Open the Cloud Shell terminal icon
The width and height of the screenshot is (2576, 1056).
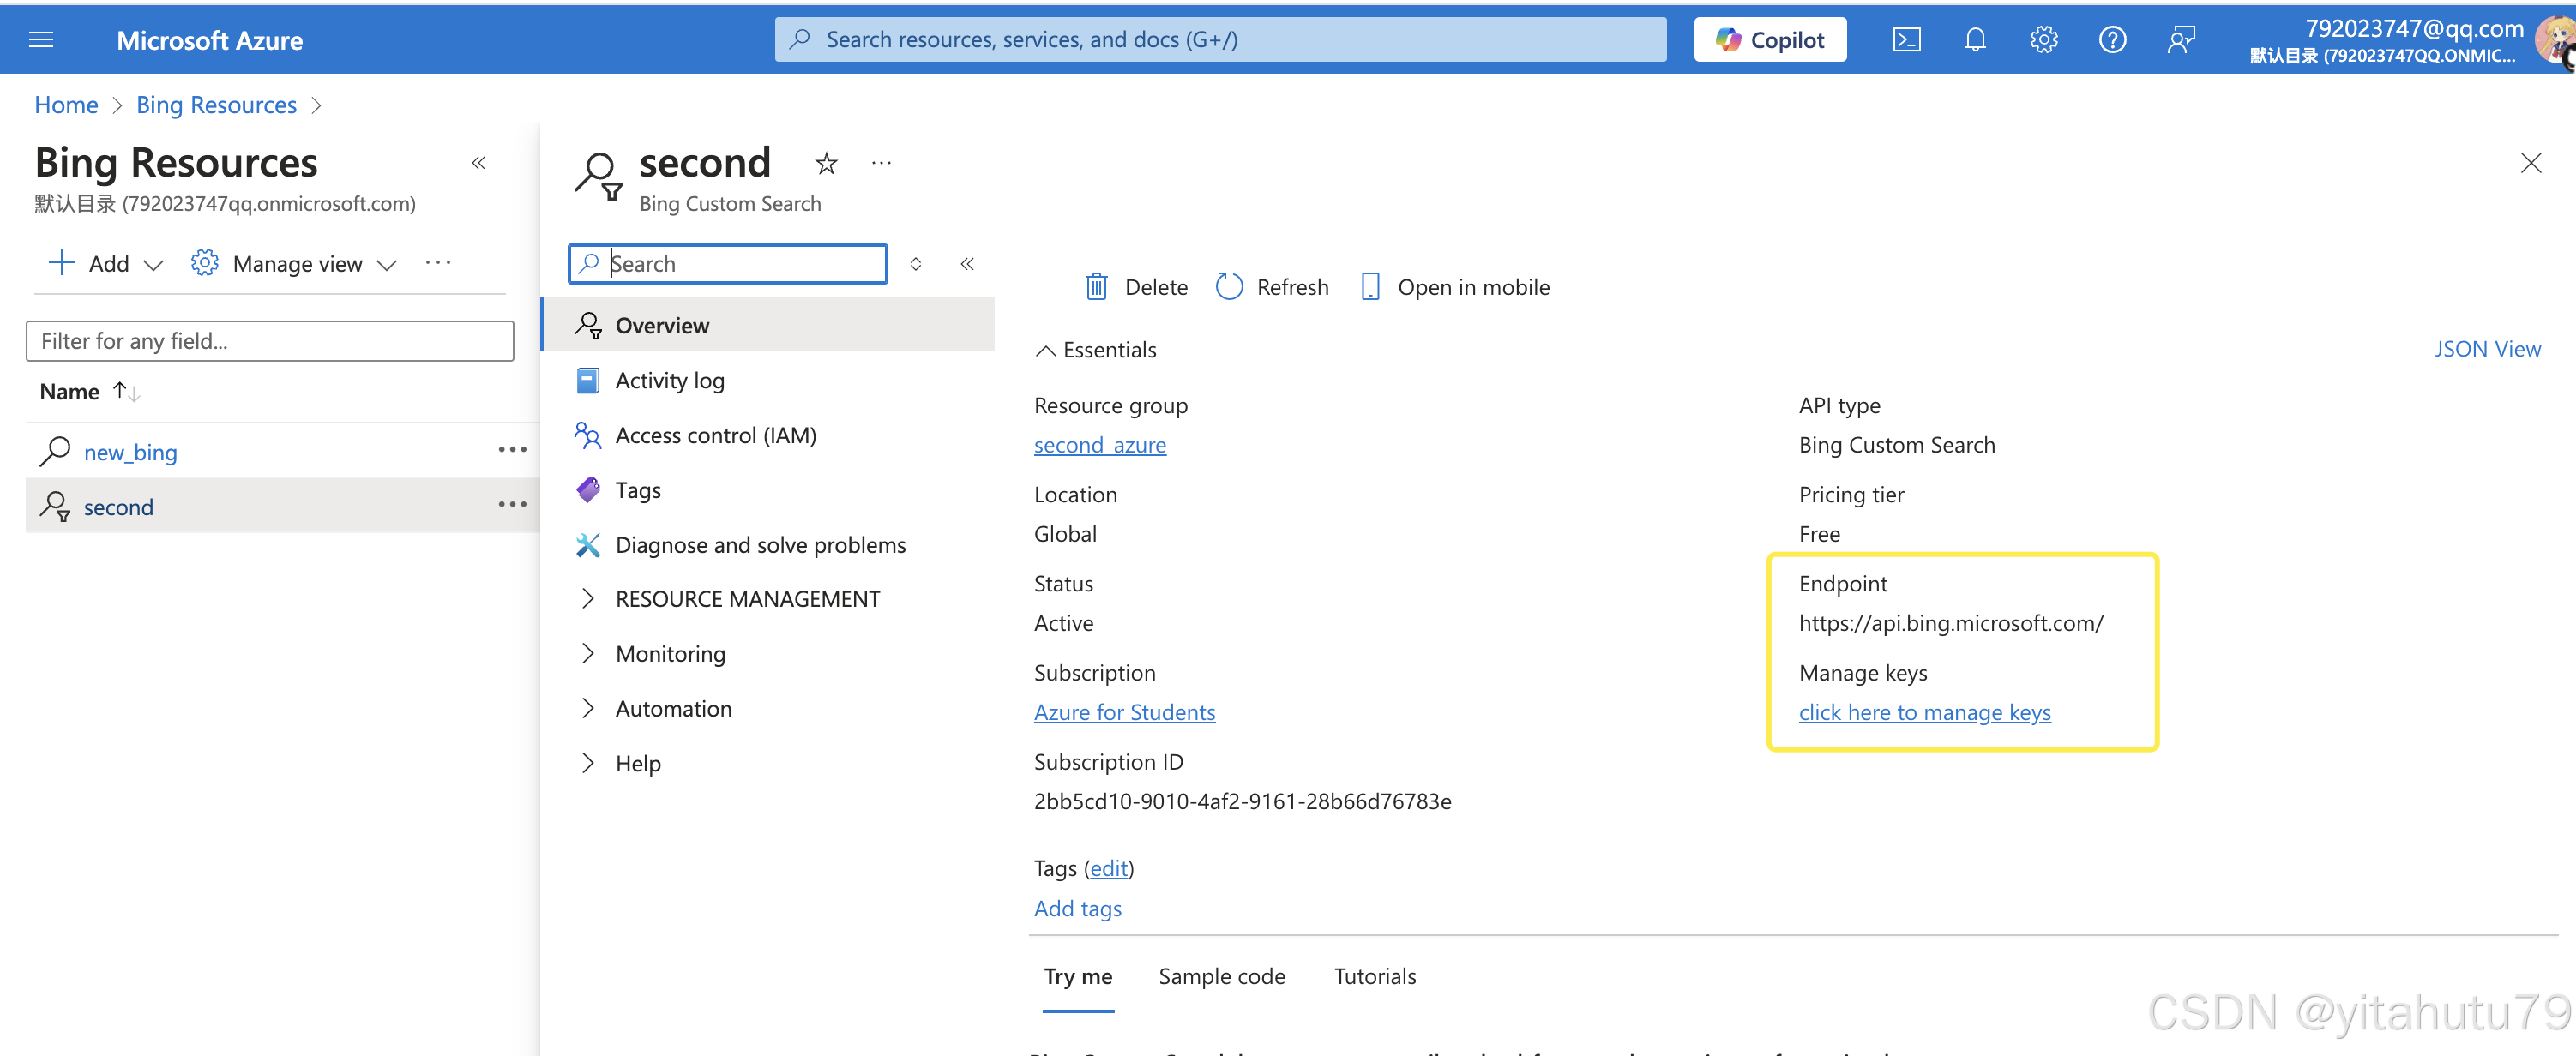(x=1906, y=40)
